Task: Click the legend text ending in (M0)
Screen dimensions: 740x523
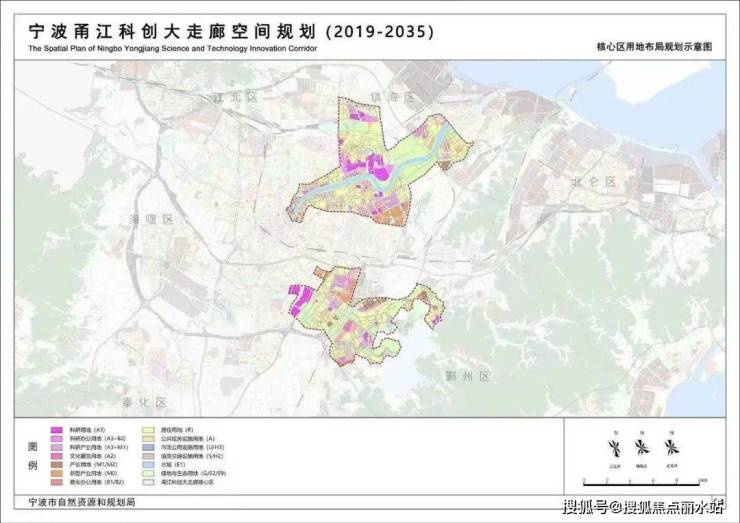Action: click(x=93, y=473)
